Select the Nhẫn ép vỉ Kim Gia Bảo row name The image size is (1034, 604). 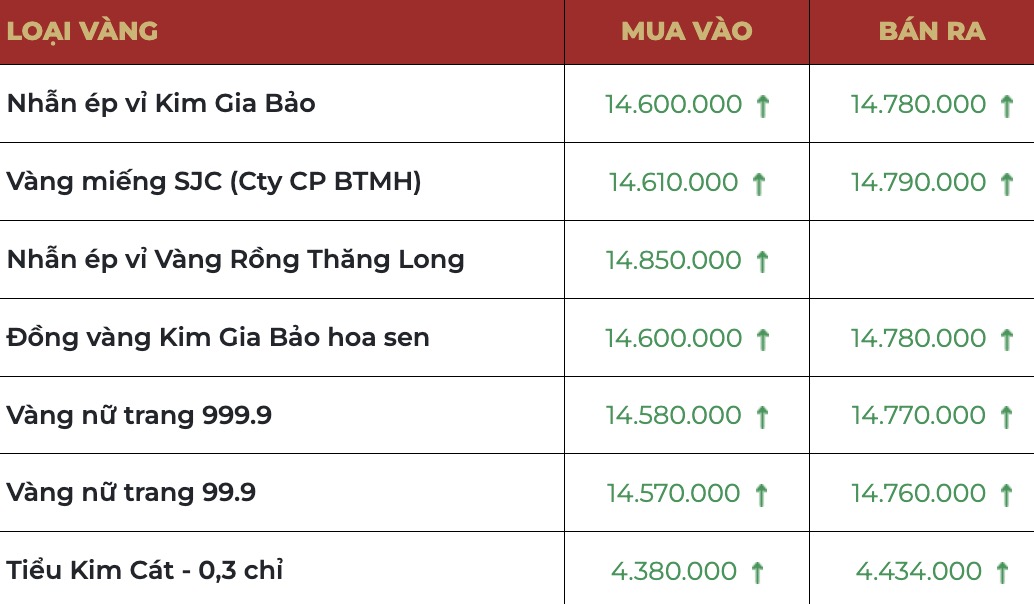[x=161, y=104]
